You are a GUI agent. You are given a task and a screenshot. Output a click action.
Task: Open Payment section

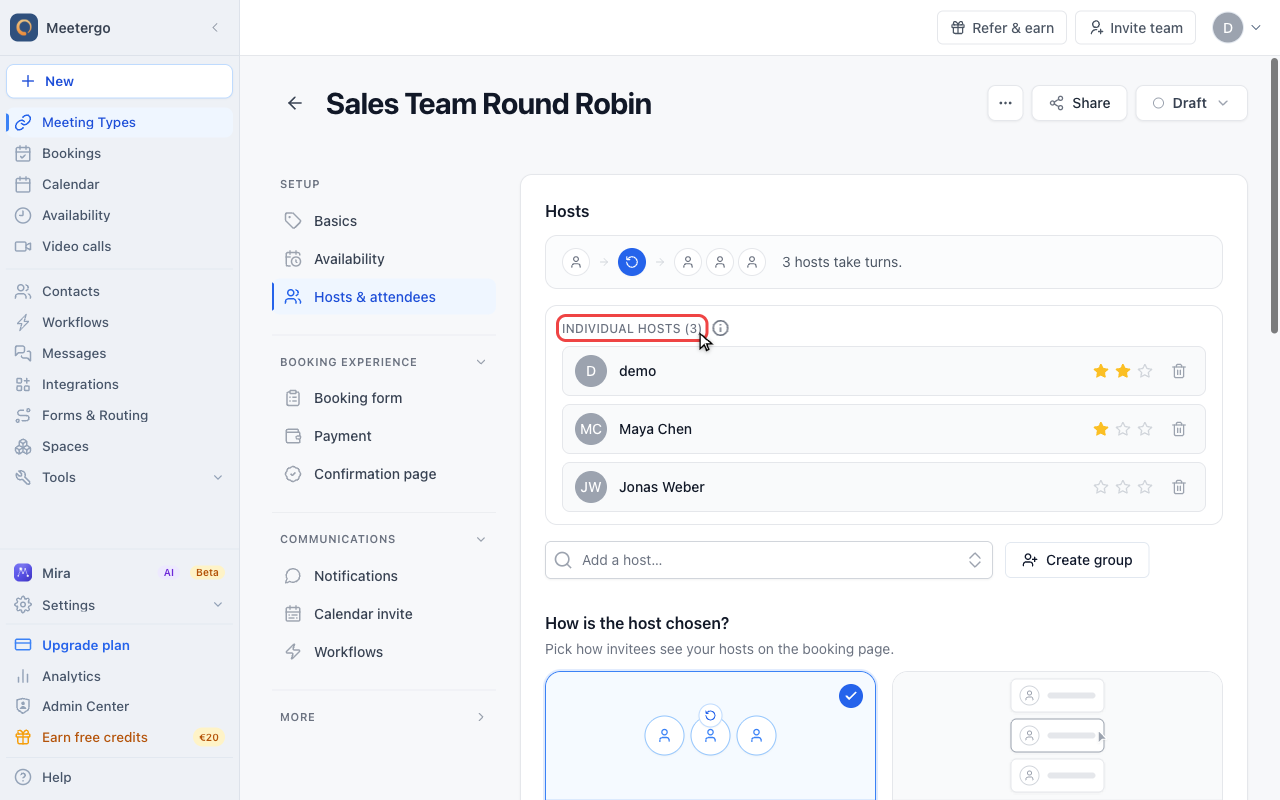(x=384, y=436)
